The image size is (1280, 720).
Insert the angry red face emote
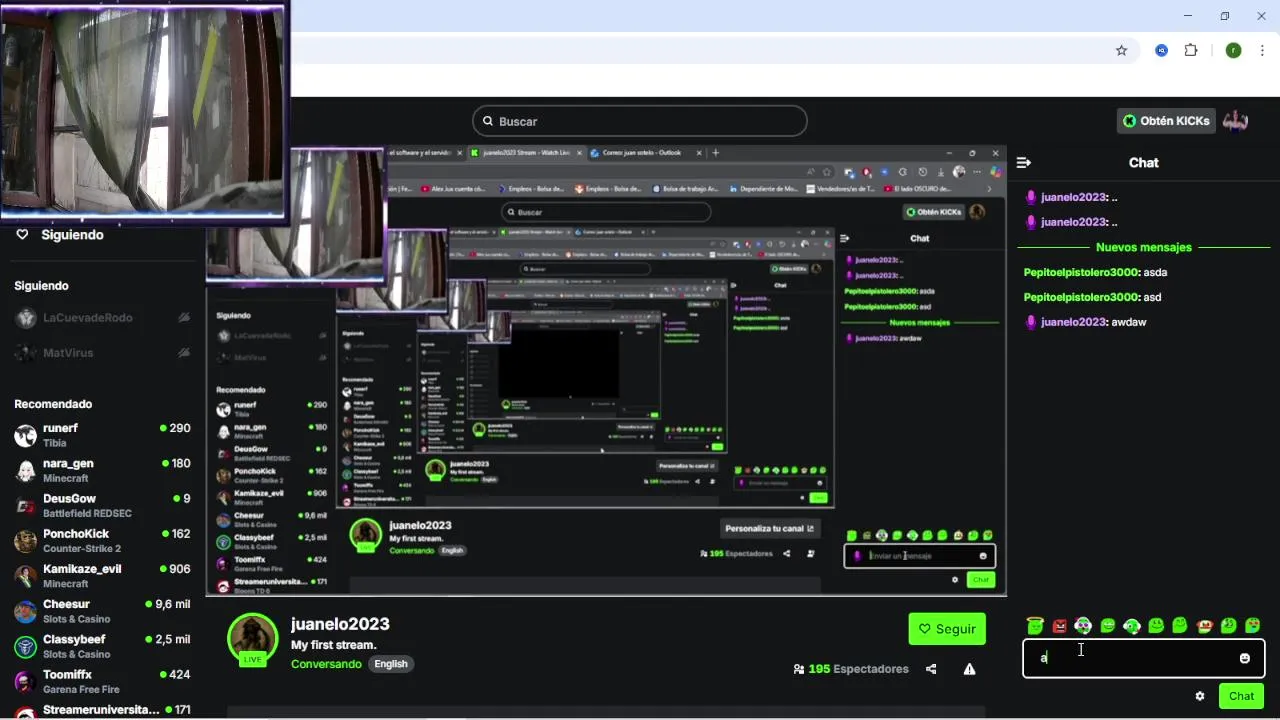click(x=1060, y=626)
